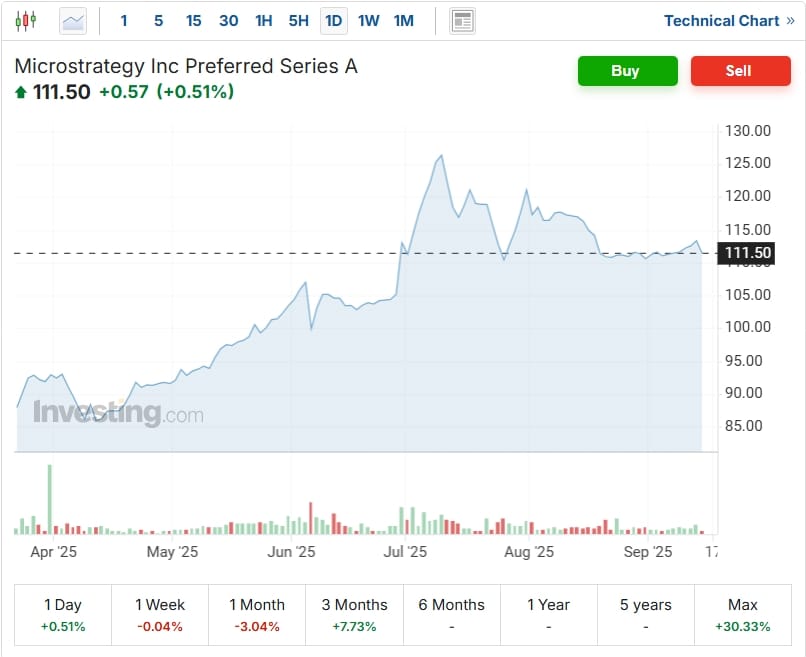Screen dimensions: 806x657
Task: Click the 111.50 current price axis label
Action: pyautogui.click(x=746, y=253)
